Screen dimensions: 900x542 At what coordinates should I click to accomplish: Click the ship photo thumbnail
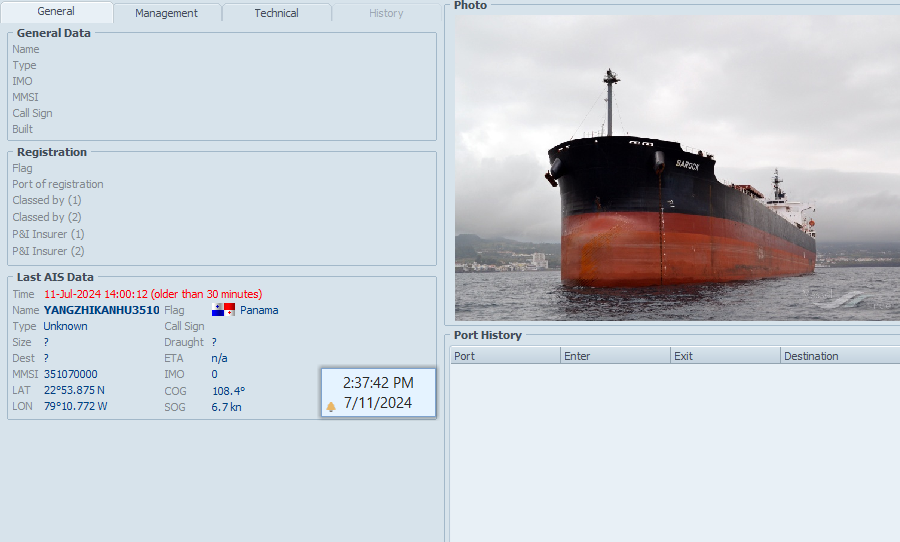(x=677, y=168)
